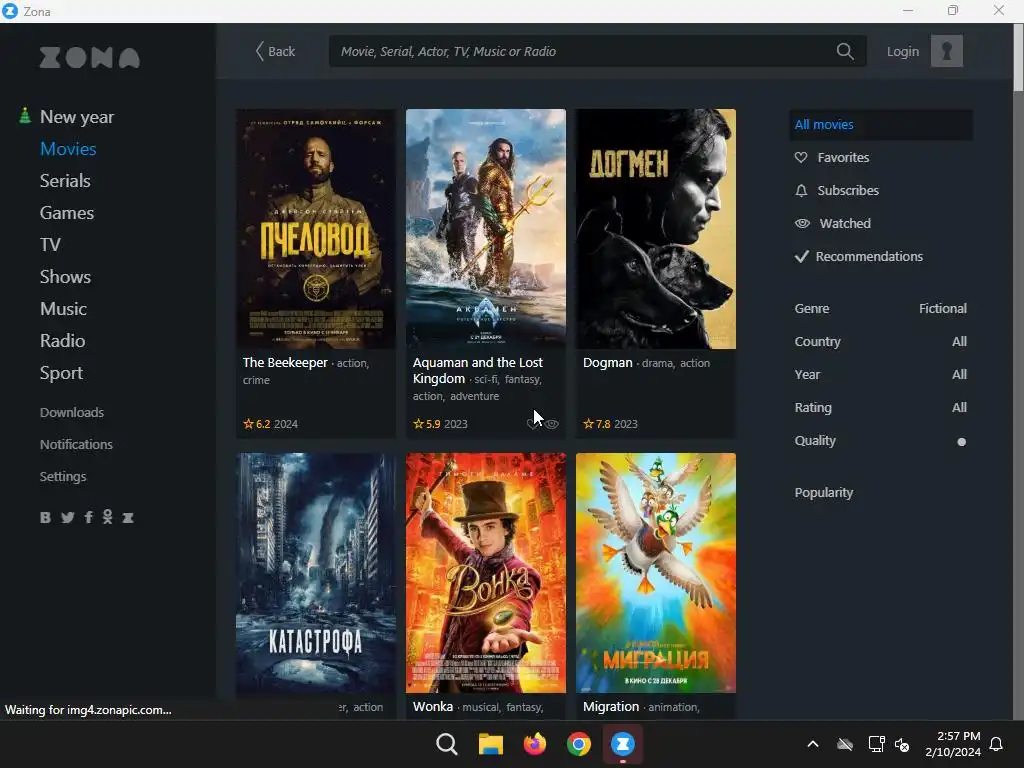
Task: Click the muted volume tray icon
Action: 902,744
